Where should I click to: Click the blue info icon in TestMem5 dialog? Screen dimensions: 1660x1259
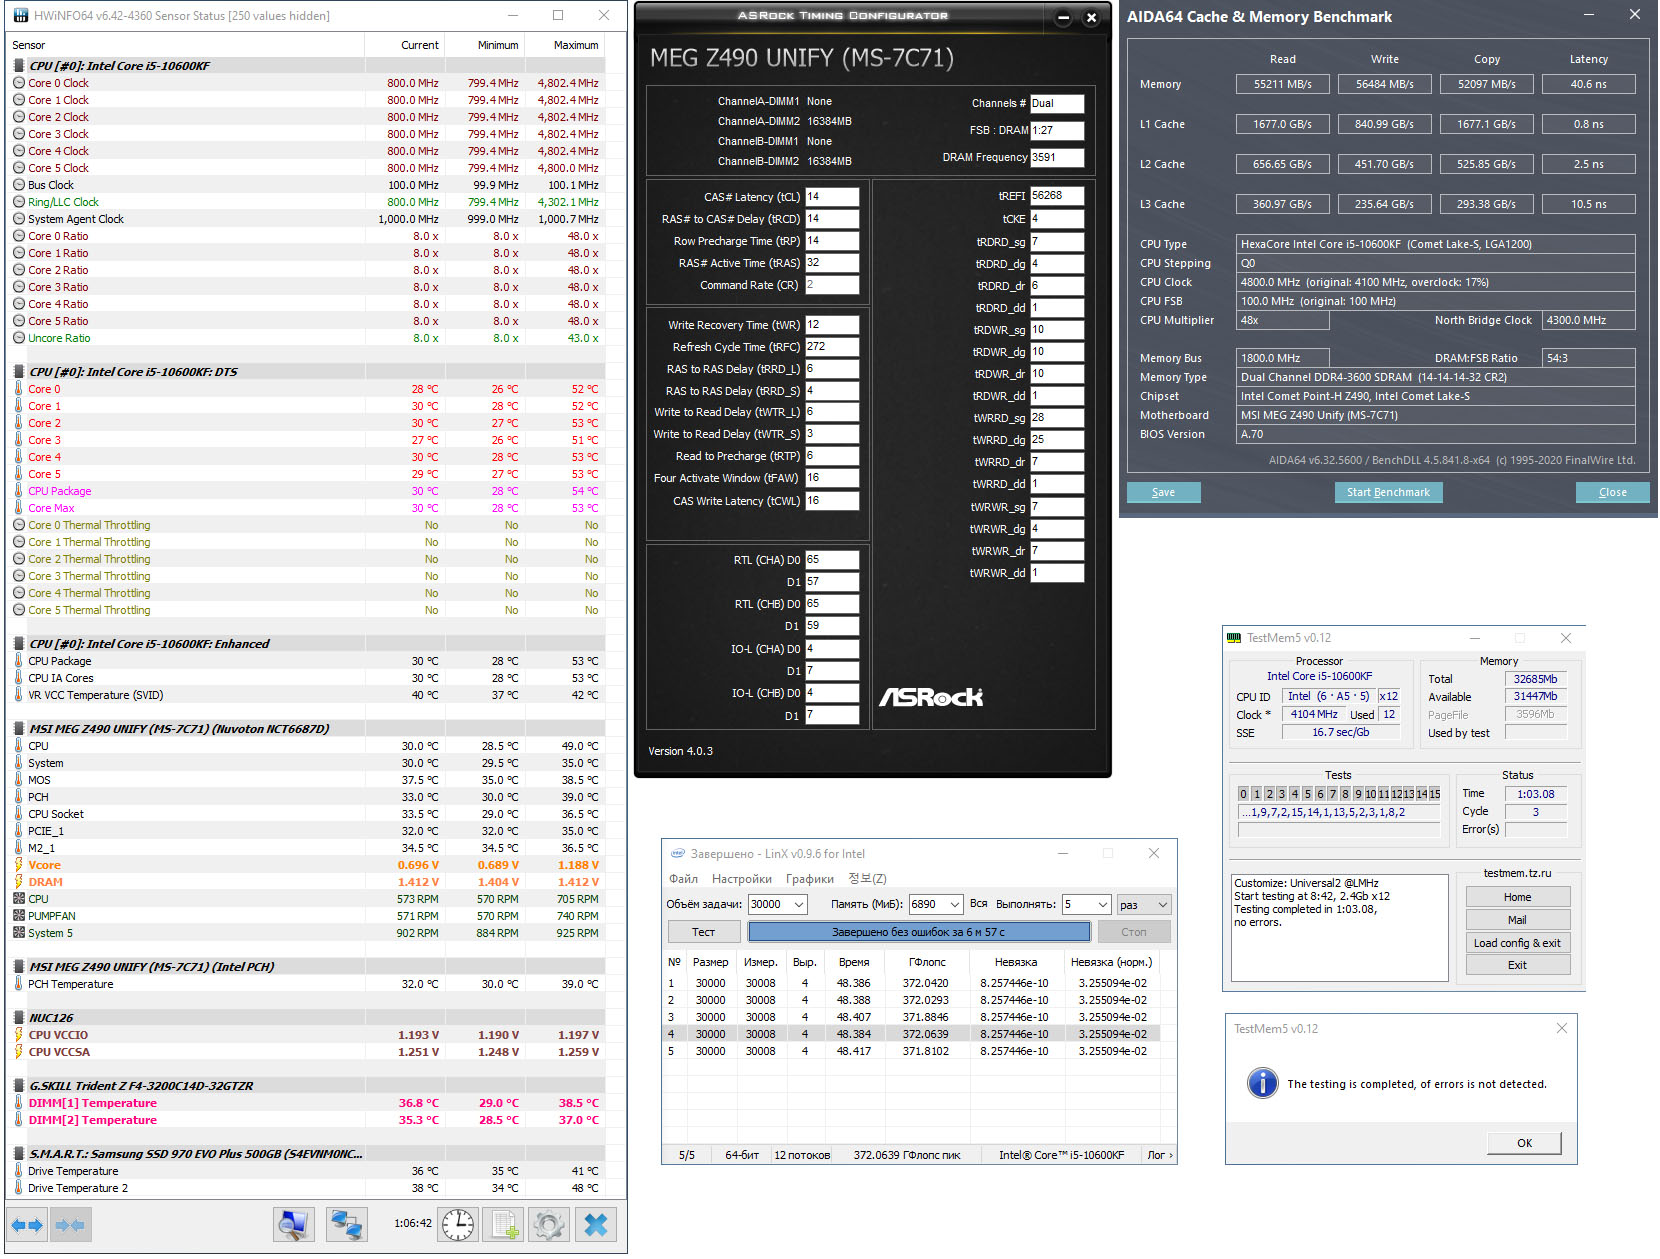tap(1263, 1083)
